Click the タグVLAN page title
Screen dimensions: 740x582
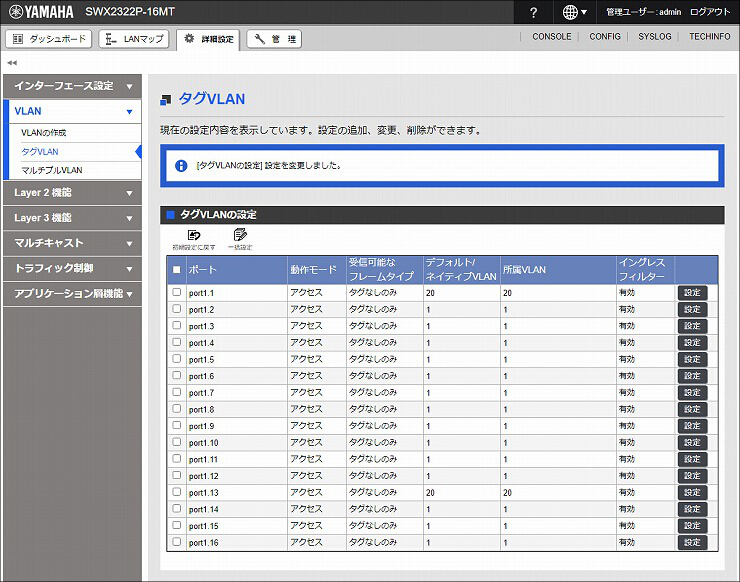pyautogui.click(x=212, y=99)
